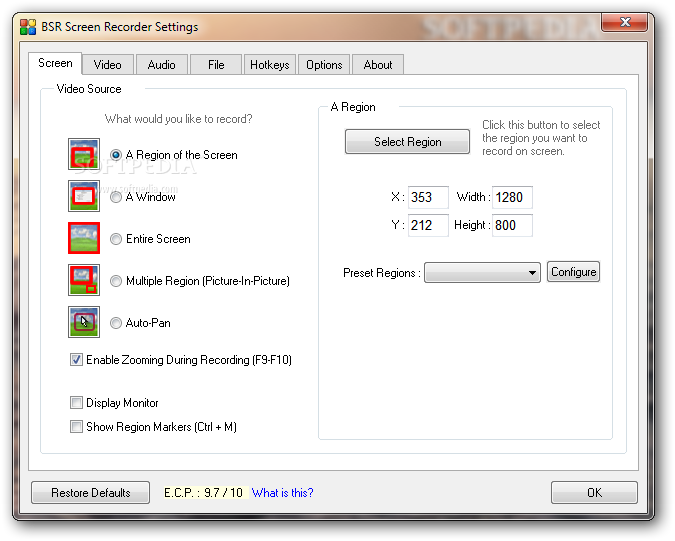Click Restore Defaults button
The width and height of the screenshot is (675, 541).
click(90, 492)
